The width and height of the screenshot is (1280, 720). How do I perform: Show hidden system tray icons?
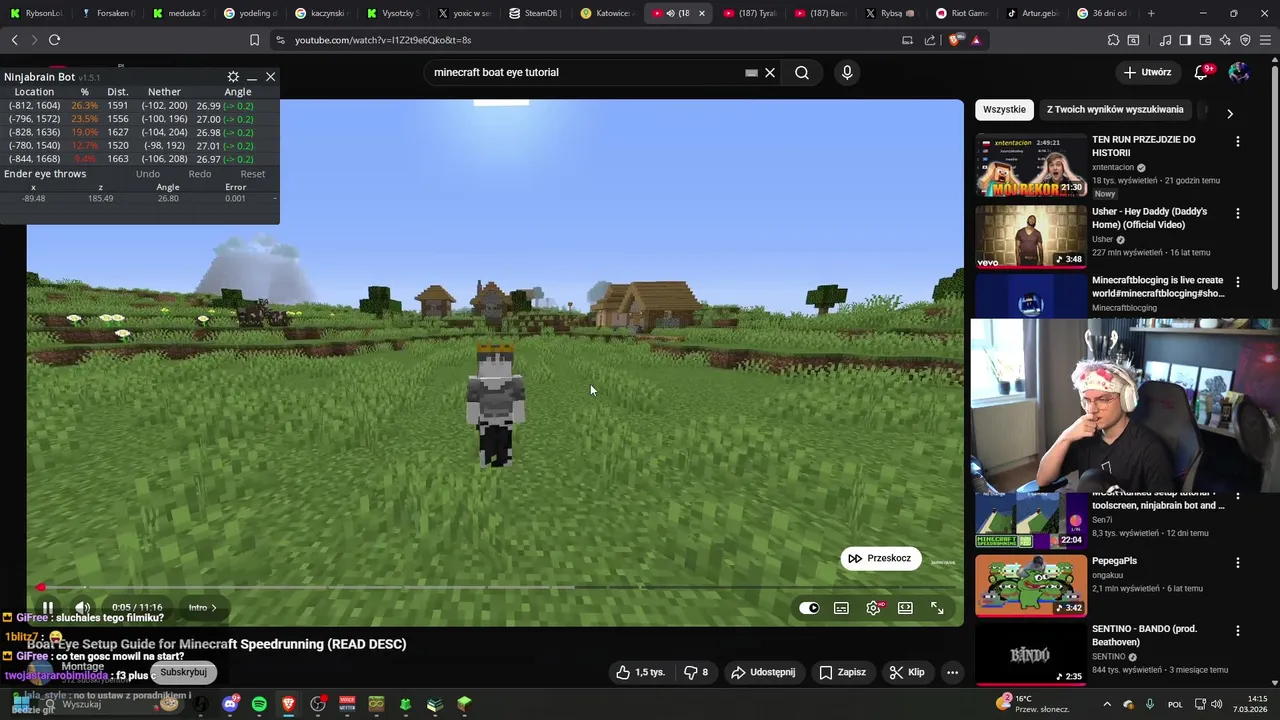point(1107,704)
